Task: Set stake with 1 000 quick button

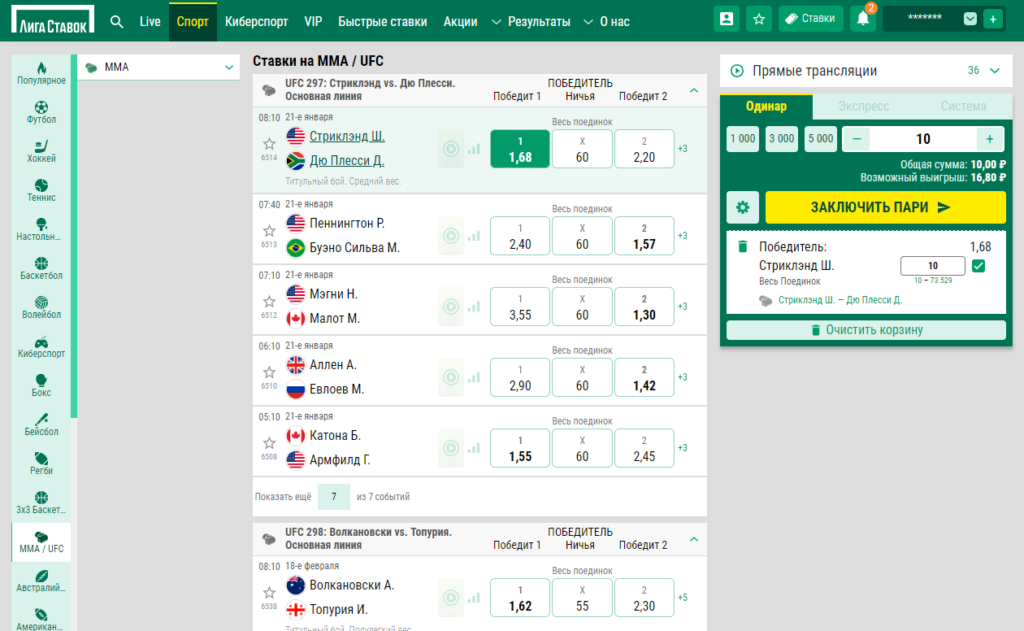Action: click(743, 139)
